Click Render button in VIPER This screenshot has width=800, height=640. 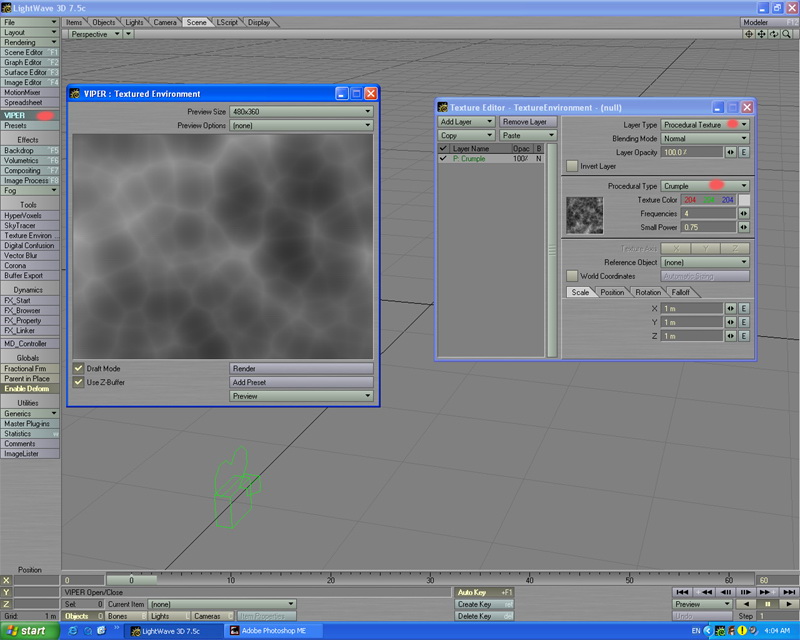(x=301, y=368)
